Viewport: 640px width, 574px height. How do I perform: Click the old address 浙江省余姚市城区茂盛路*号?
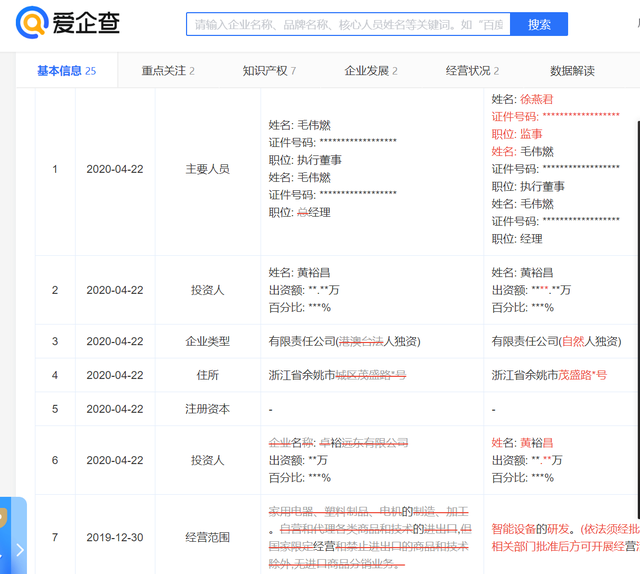pyautogui.click(x=337, y=375)
